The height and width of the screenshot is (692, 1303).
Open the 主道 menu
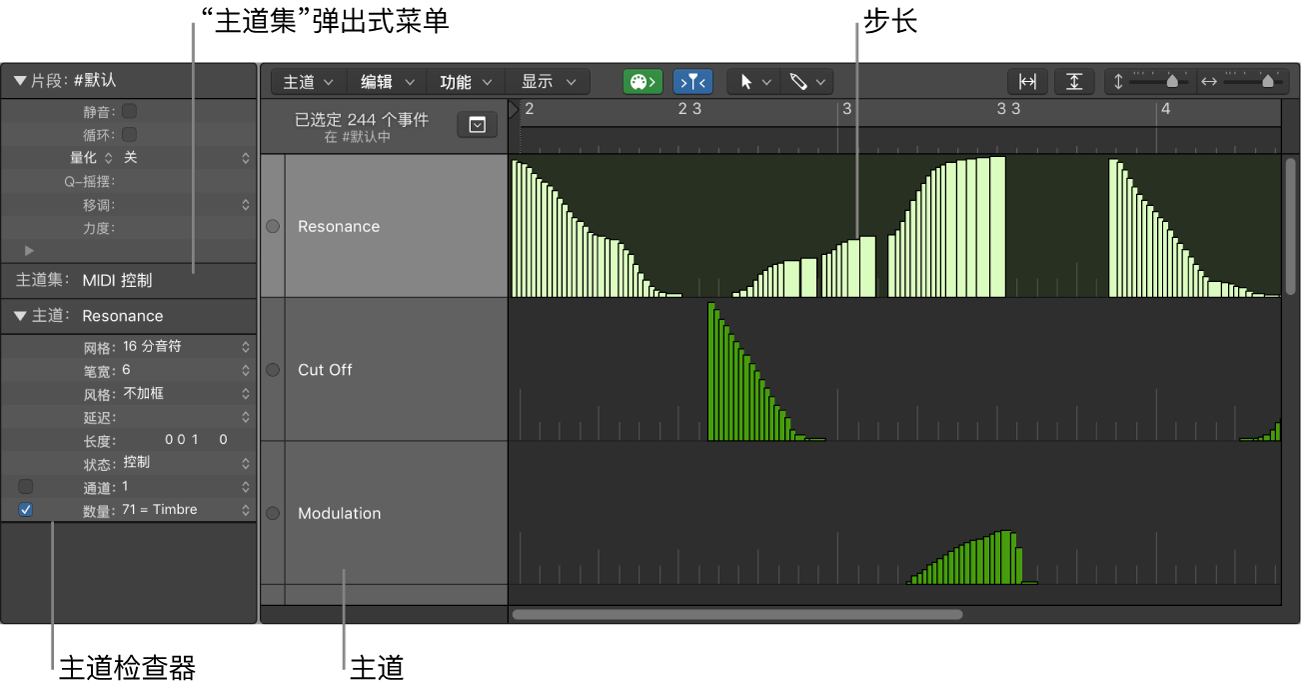[306, 81]
